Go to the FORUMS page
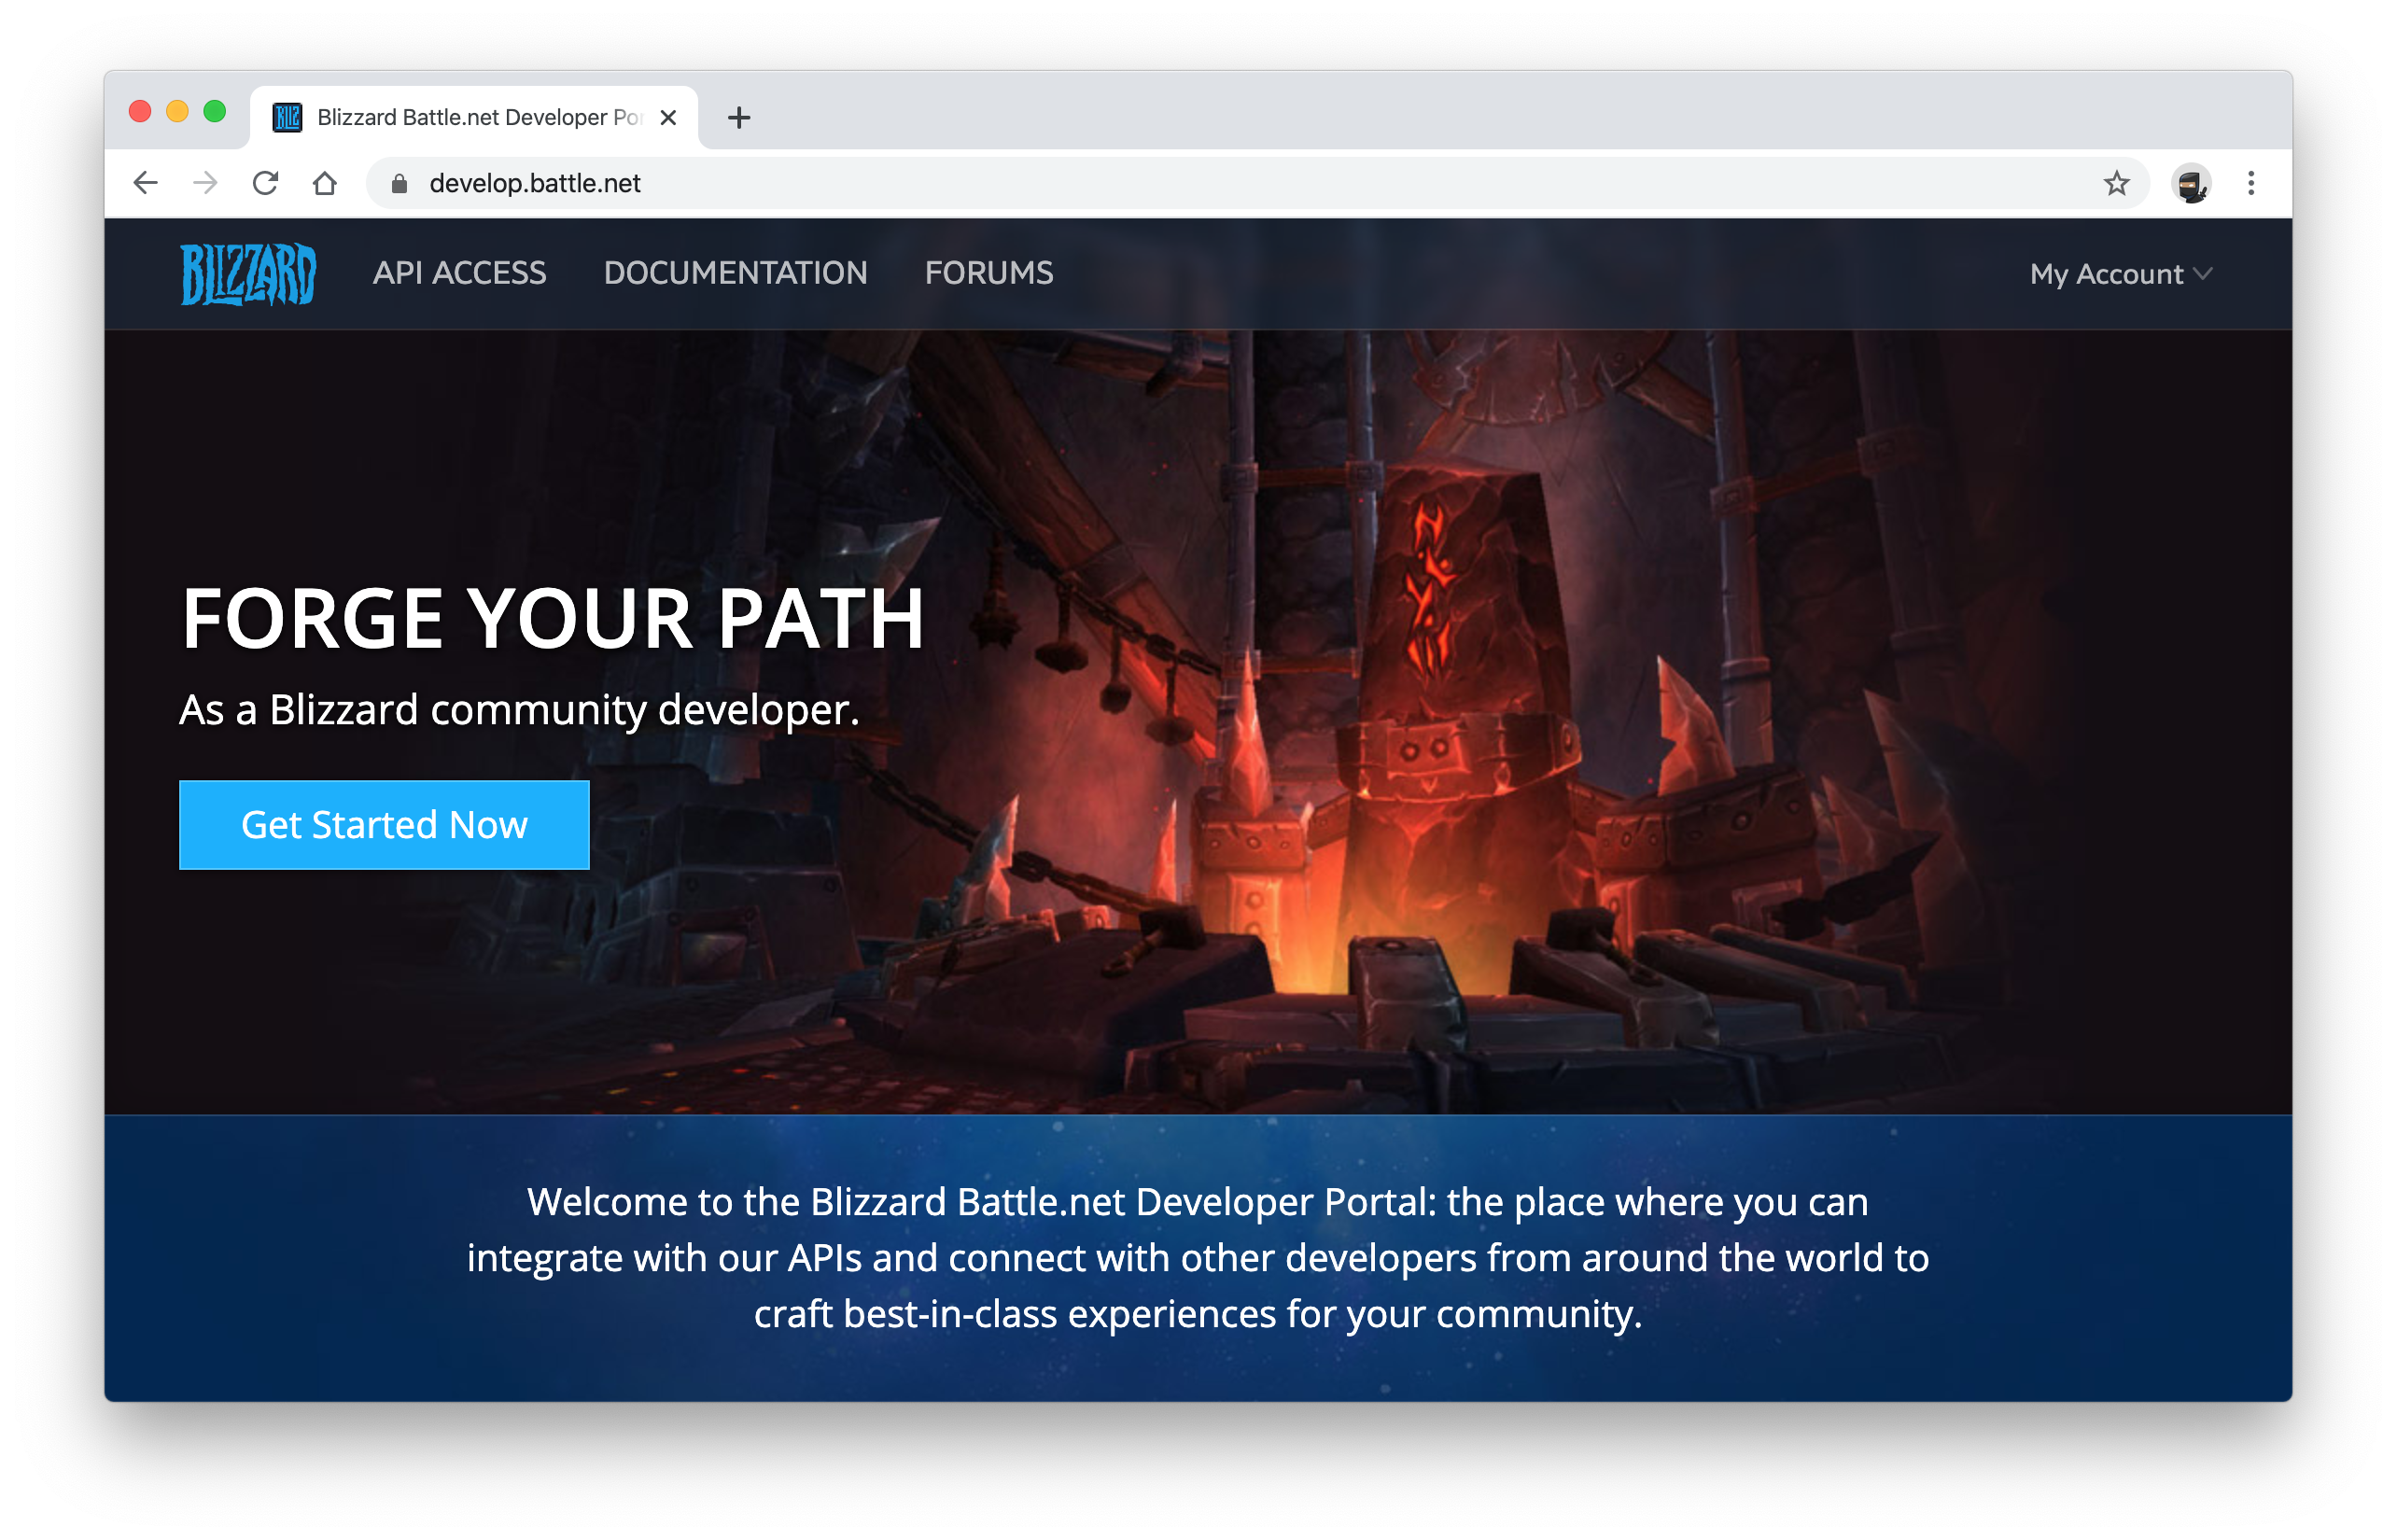This screenshot has height=1540, width=2397. 988,273
